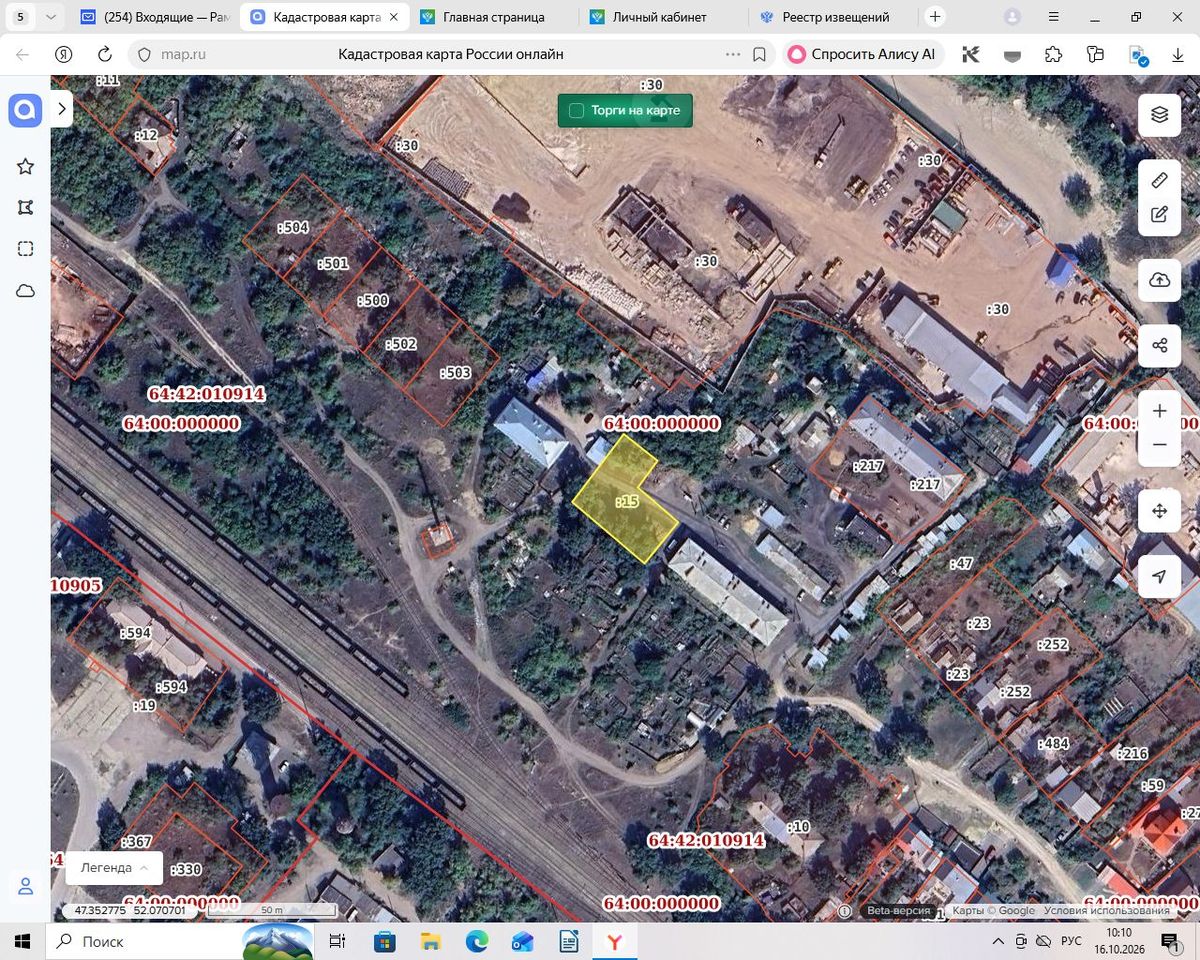The height and width of the screenshot is (960, 1200).
Task: Activate the pan/move map tool
Action: point(1160,511)
